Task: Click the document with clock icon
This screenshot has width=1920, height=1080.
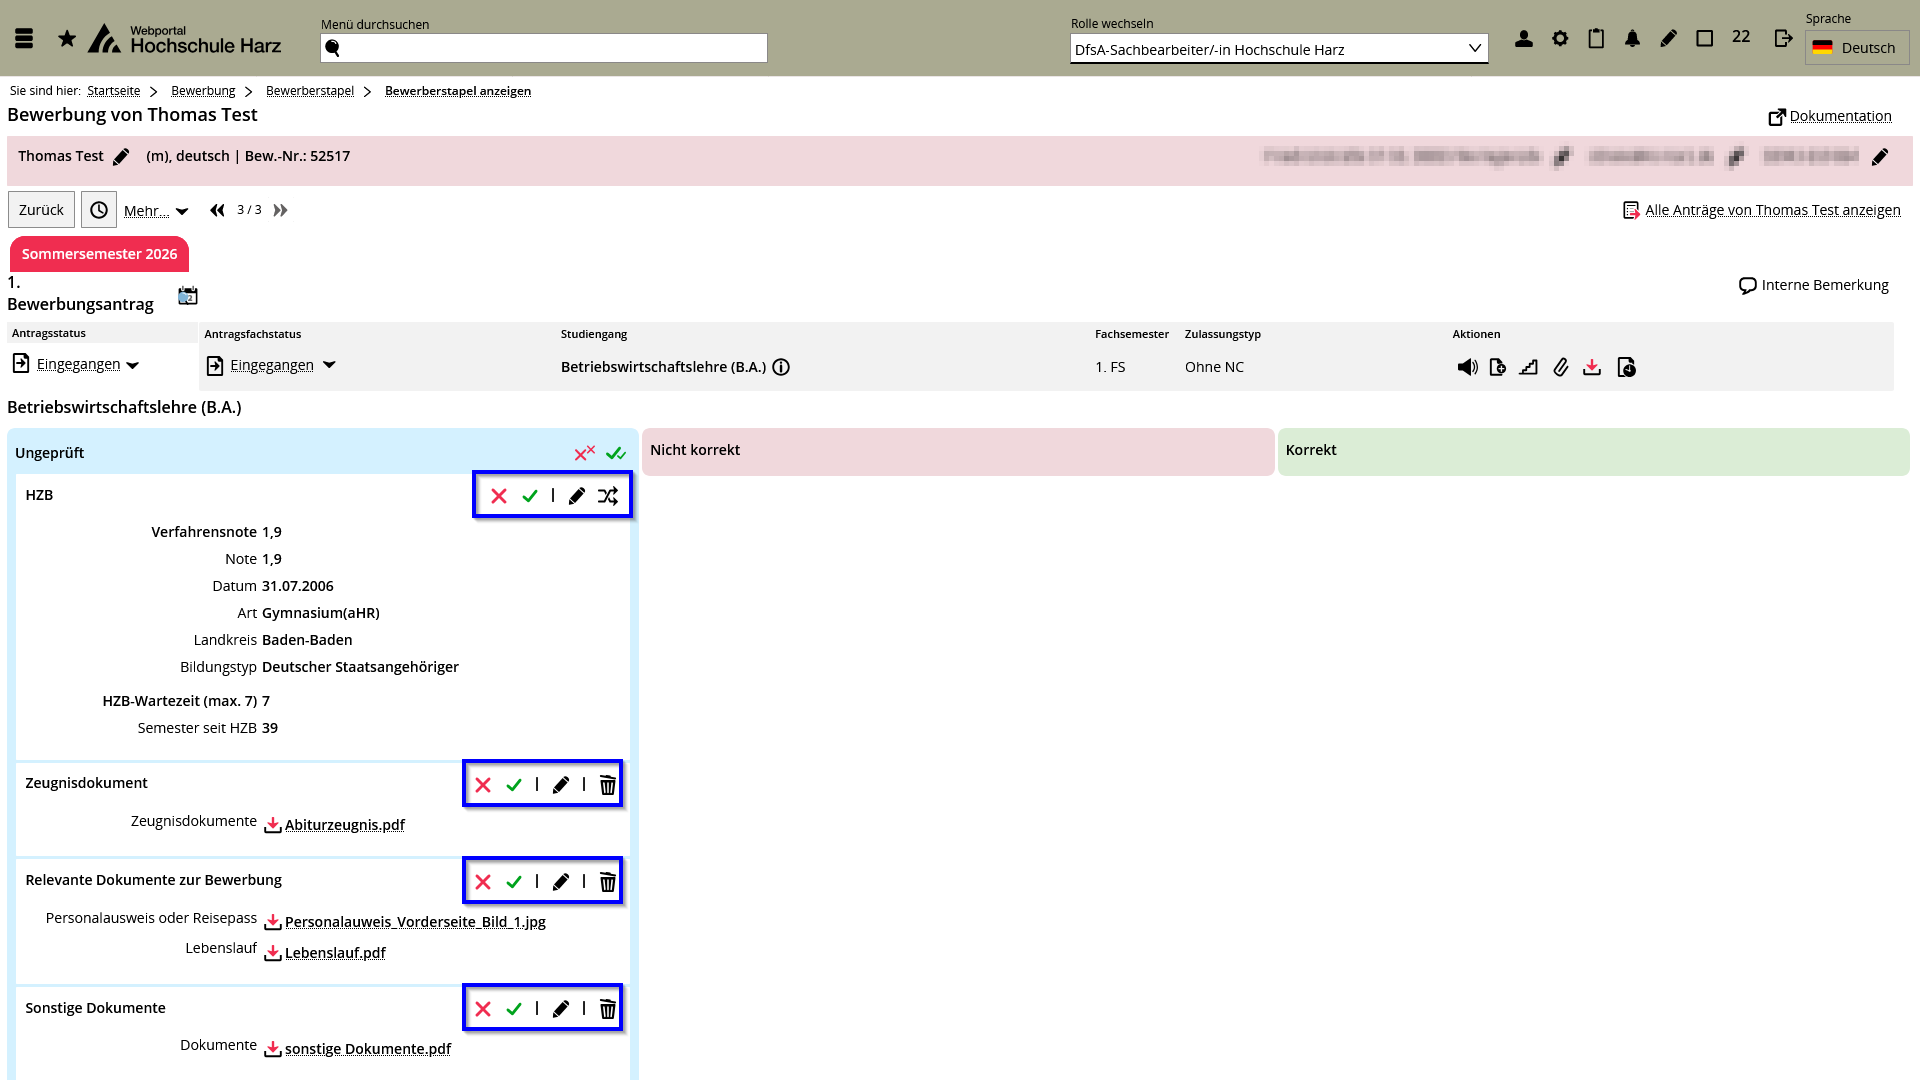Action: pyautogui.click(x=1626, y=368)
